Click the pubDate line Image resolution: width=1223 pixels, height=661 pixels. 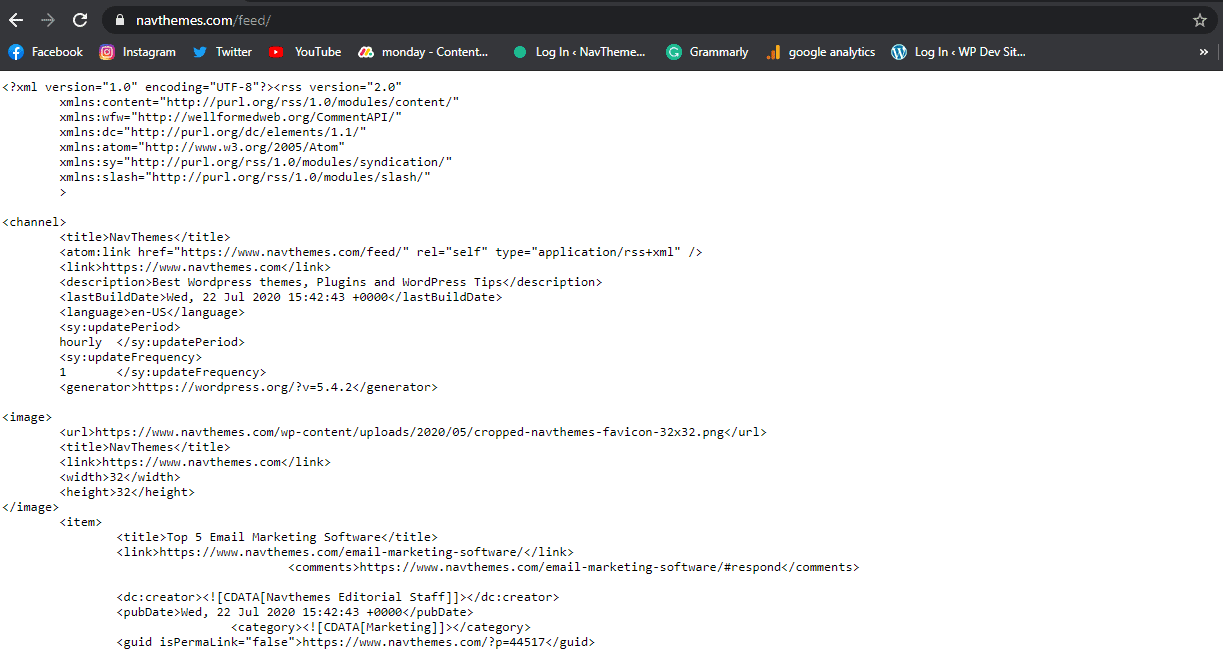point(295,612)
